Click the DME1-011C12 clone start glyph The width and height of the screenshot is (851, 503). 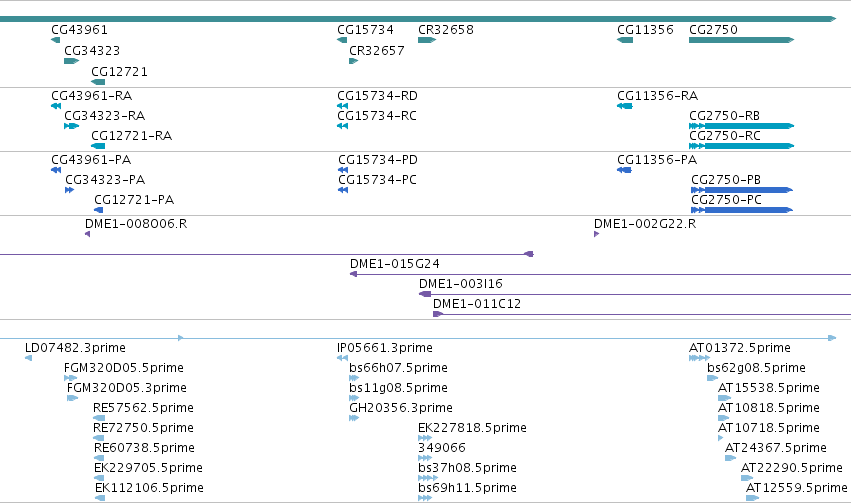[438, 314]
